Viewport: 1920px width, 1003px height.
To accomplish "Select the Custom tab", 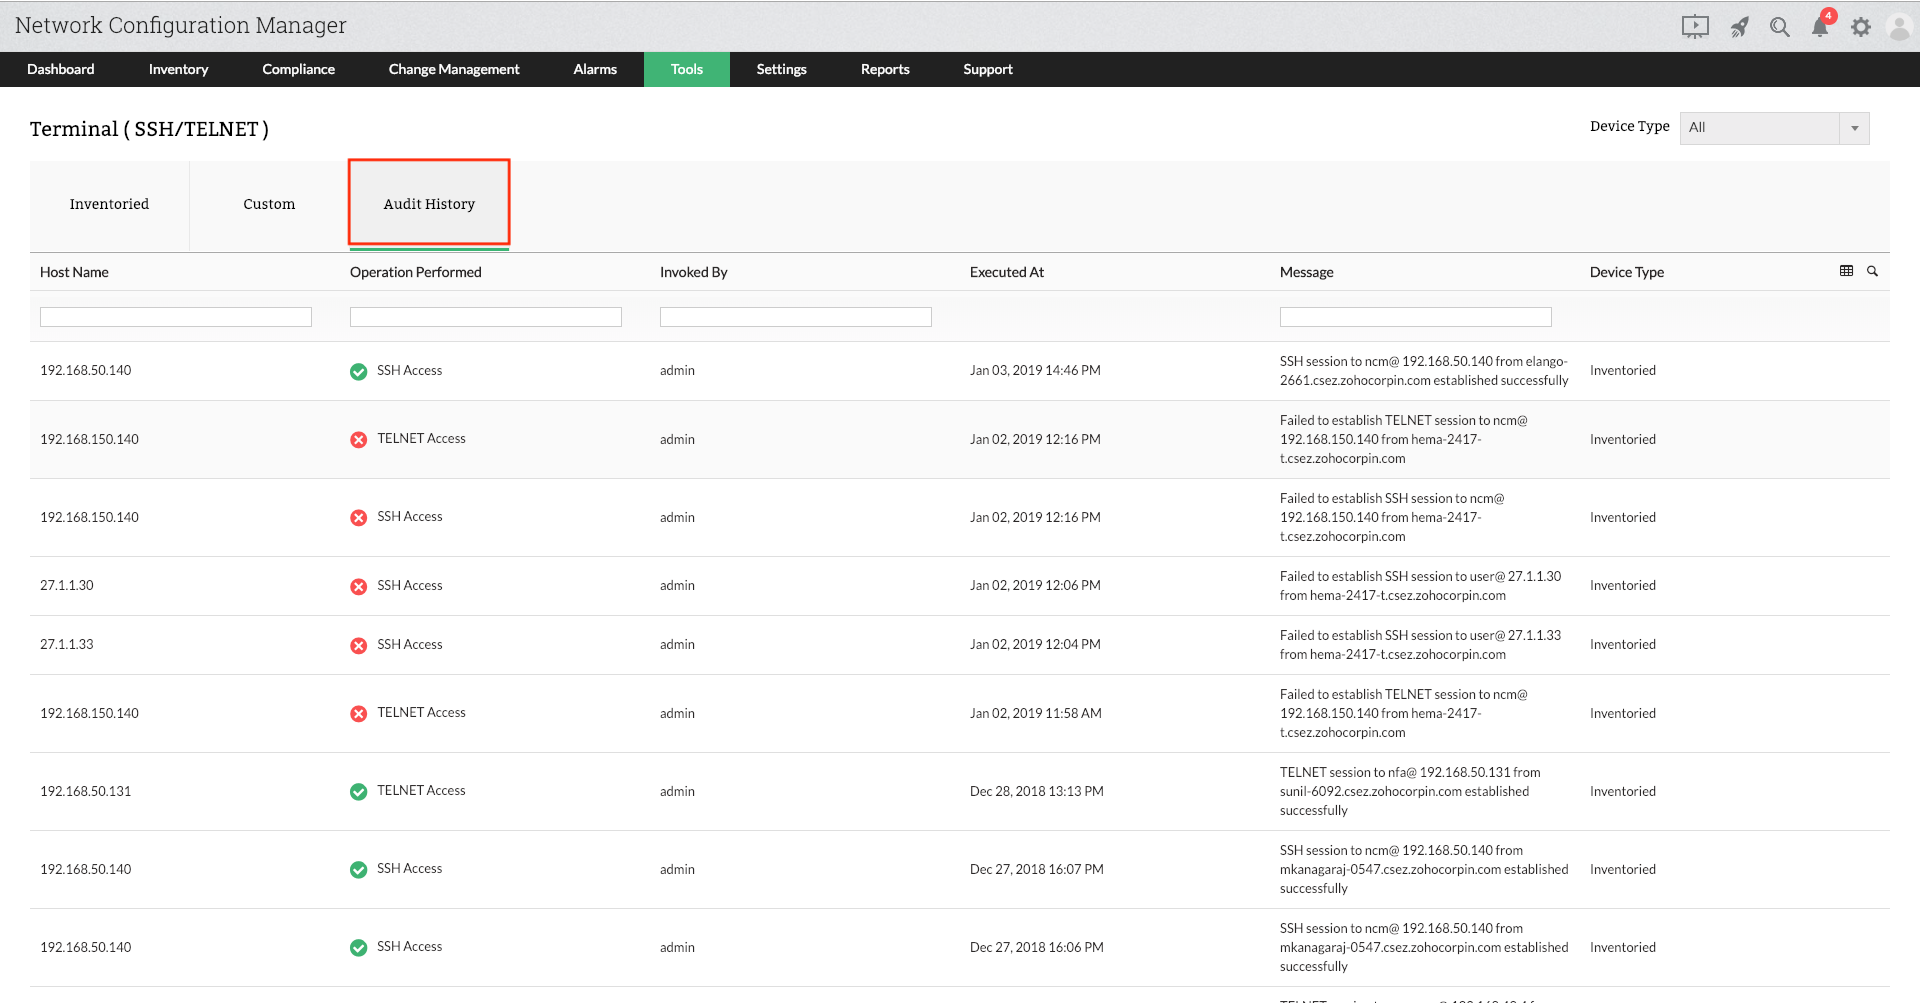I will pyautogui.click(x=268, y=203).
